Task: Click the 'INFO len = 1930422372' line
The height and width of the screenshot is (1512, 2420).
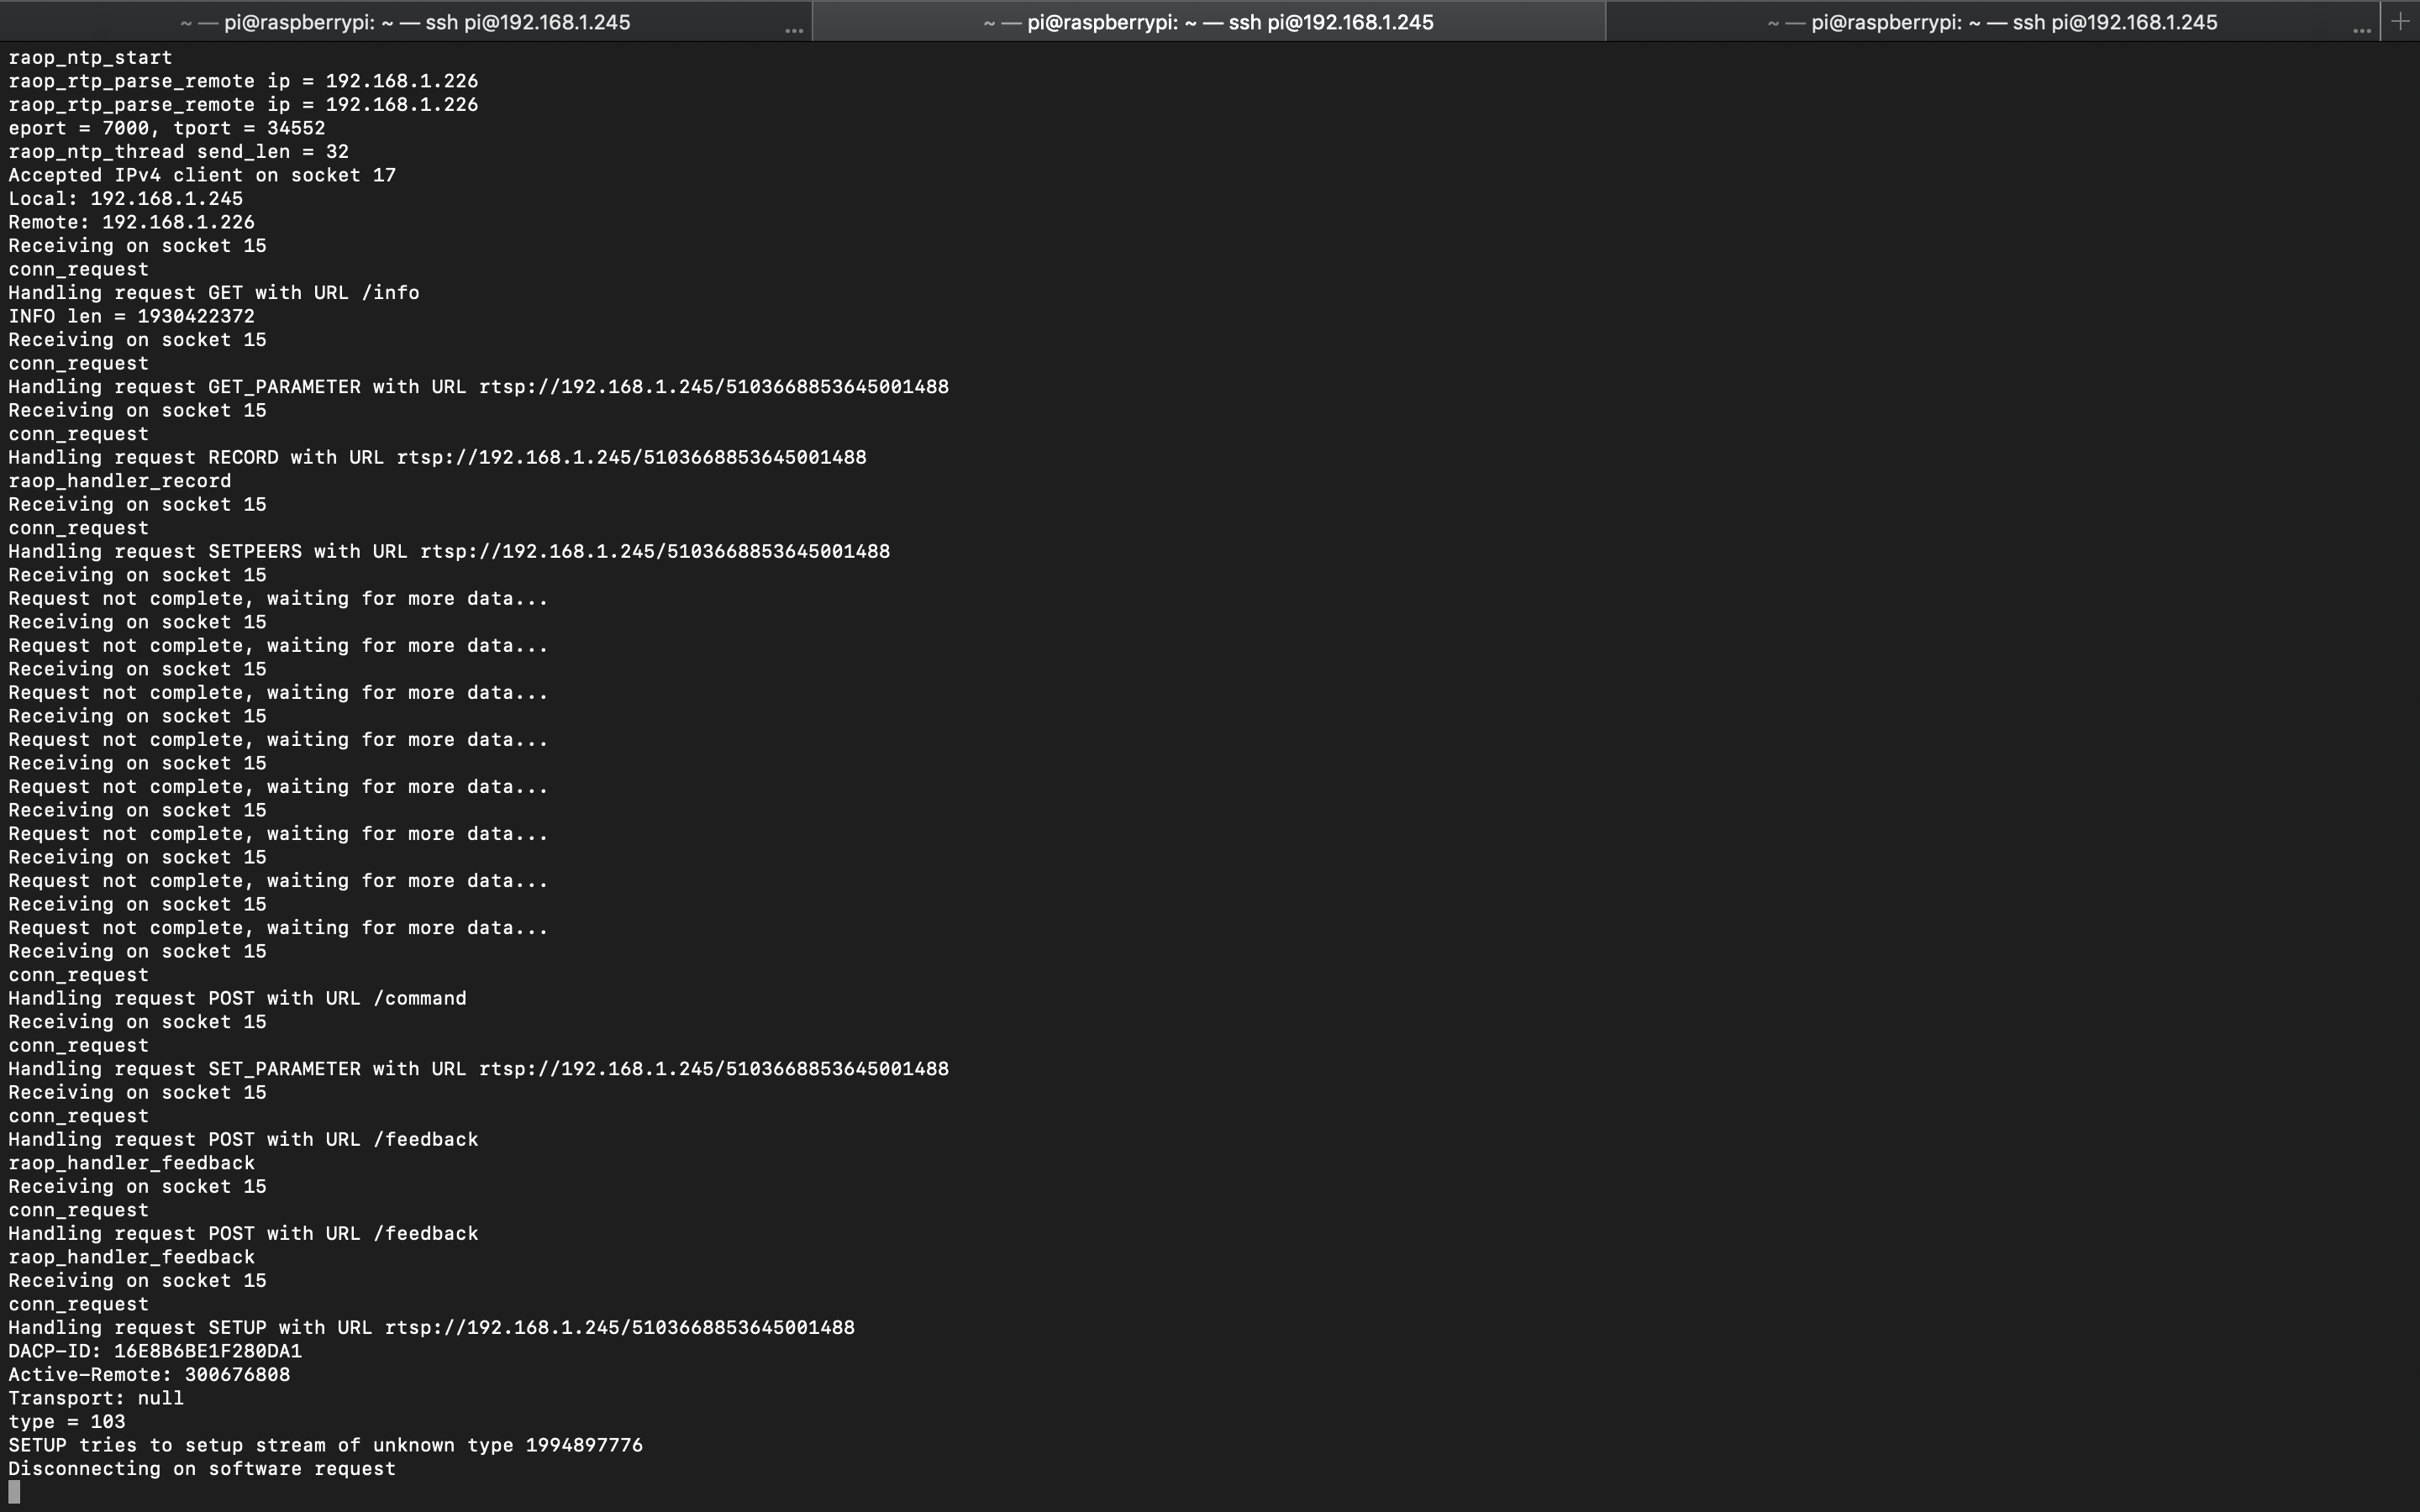Action: point(131,316)
